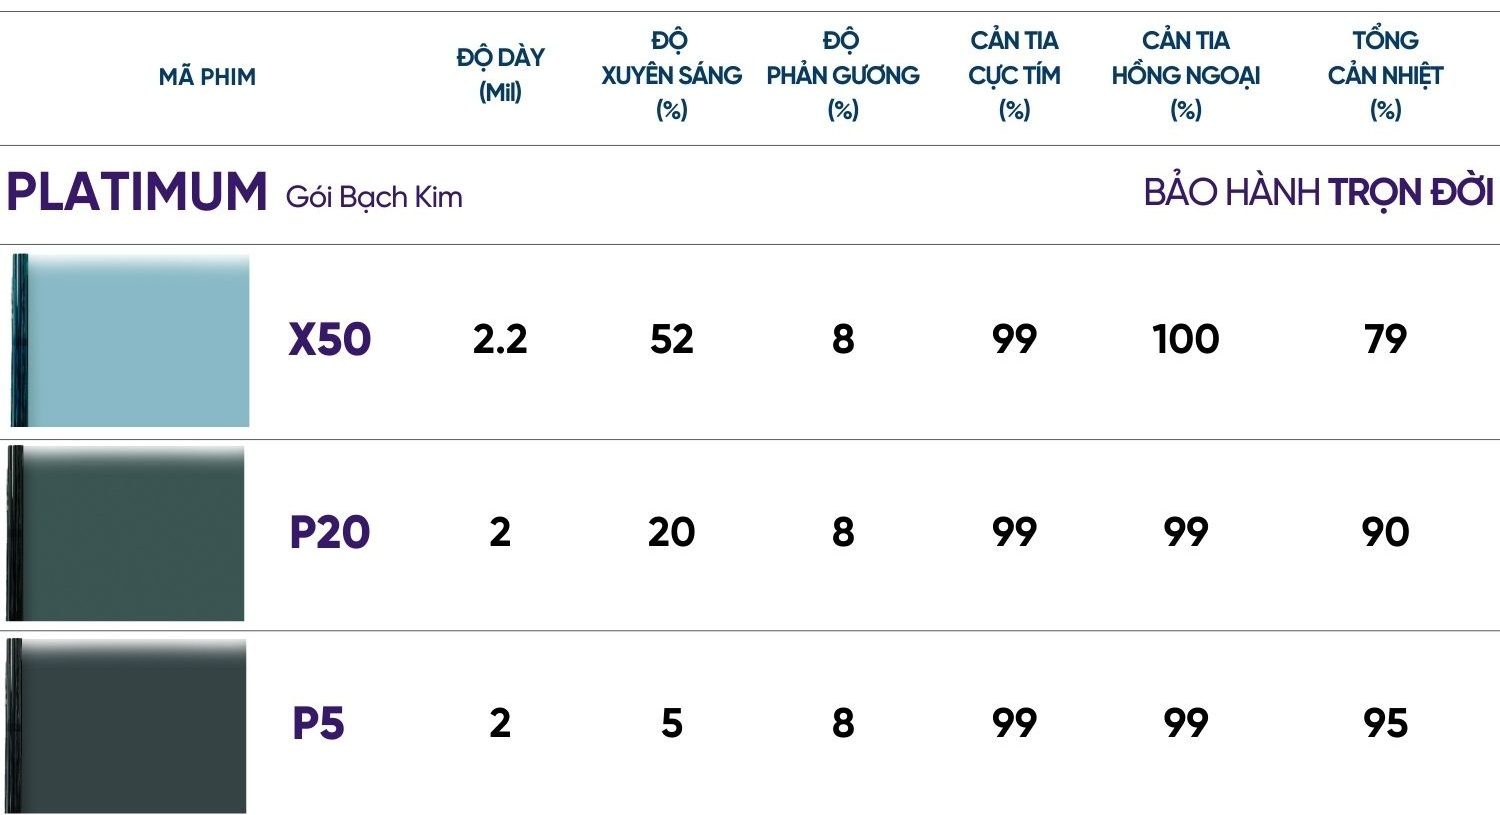Click the ĐỘ PHẢN GƯƠNG column header

point(843,75)
